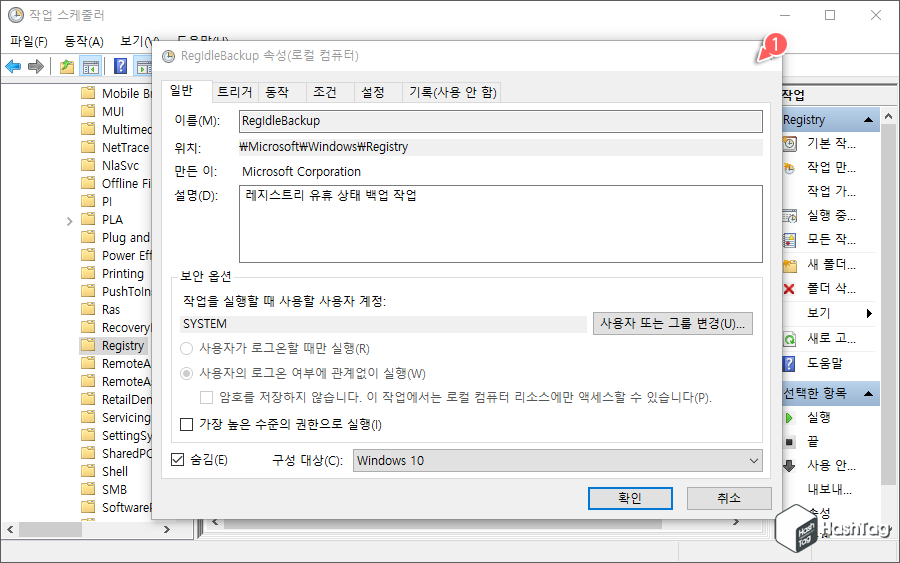Click the Back arrow toolbar icon
900x563 pixels.
pyautogui.click(x=13, y=67)
